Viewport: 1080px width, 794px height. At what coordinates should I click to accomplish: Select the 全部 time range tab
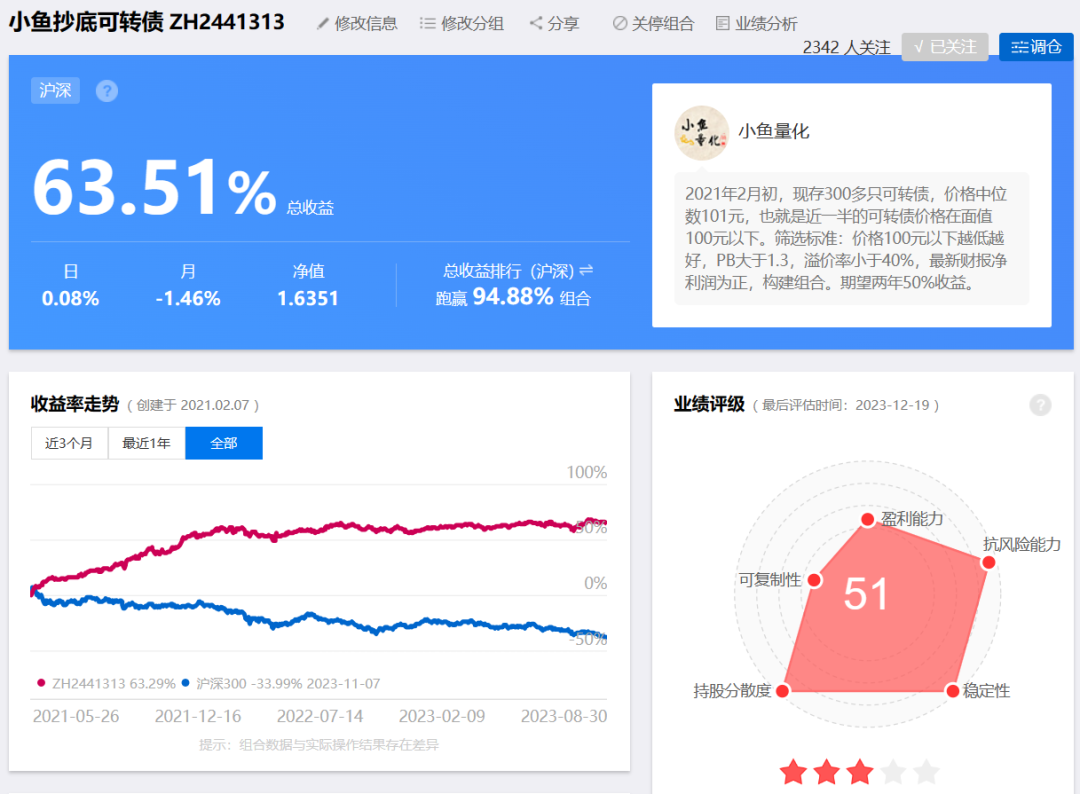pyautogui.click(x=224, y=443)
